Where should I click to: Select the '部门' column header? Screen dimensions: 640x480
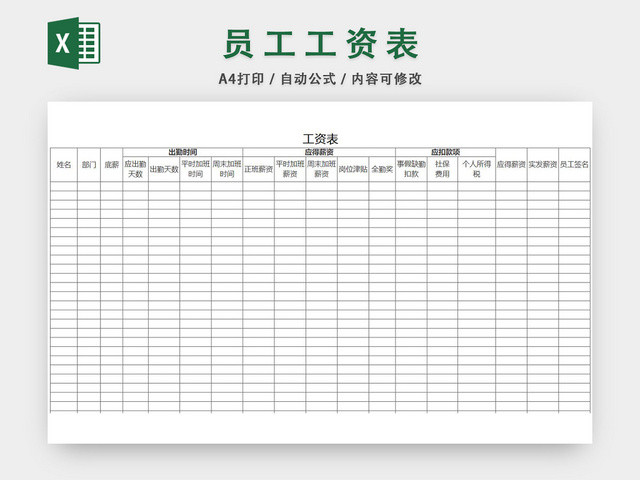coord(89,165)
